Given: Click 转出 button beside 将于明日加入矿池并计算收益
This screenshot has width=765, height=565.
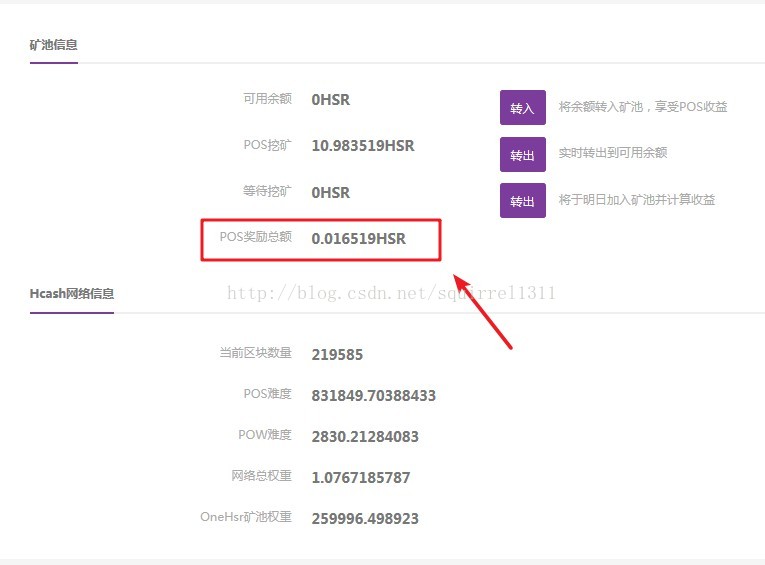Looking at the screenshot, I should click(x=523, y=201).
